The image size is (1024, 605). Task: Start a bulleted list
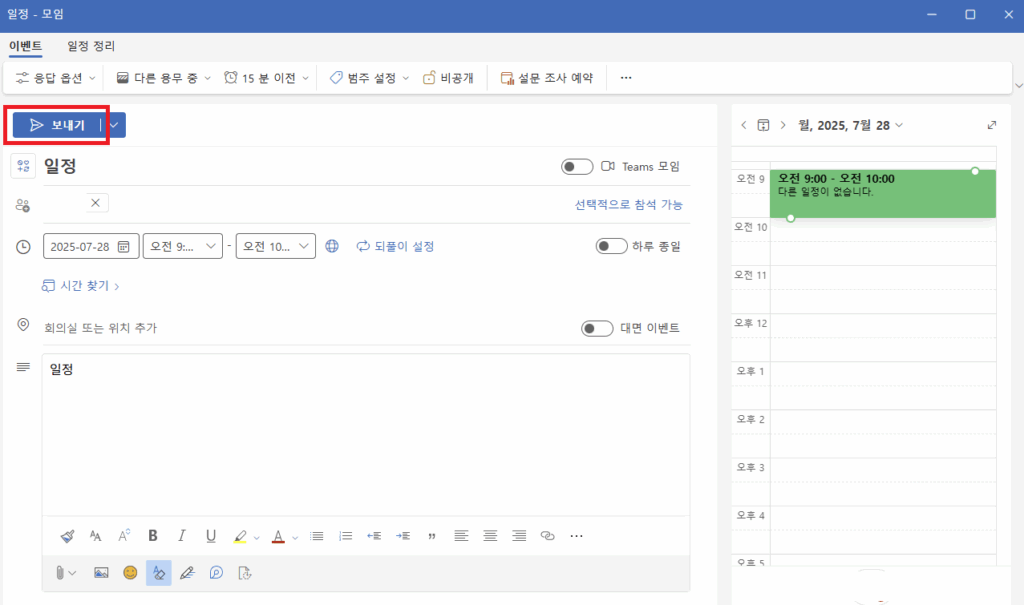coord(316,536)
